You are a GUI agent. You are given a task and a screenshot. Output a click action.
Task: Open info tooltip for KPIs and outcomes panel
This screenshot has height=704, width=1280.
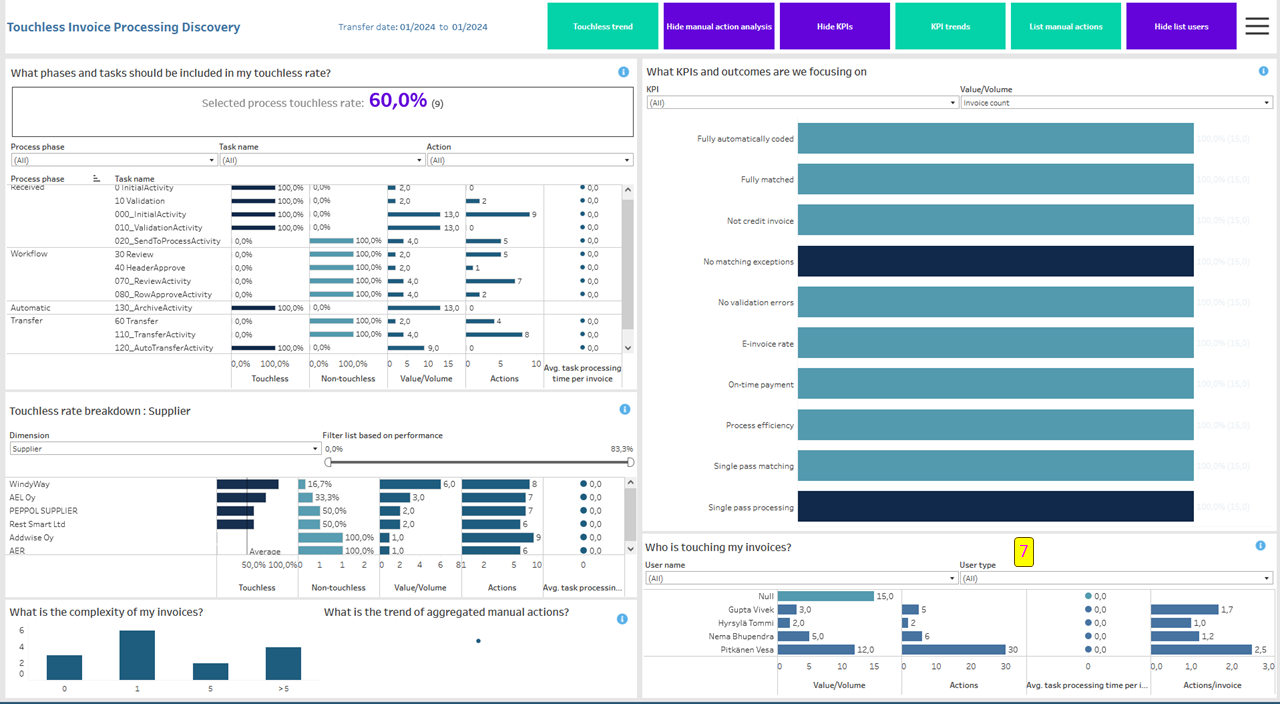pos(1262,71)
